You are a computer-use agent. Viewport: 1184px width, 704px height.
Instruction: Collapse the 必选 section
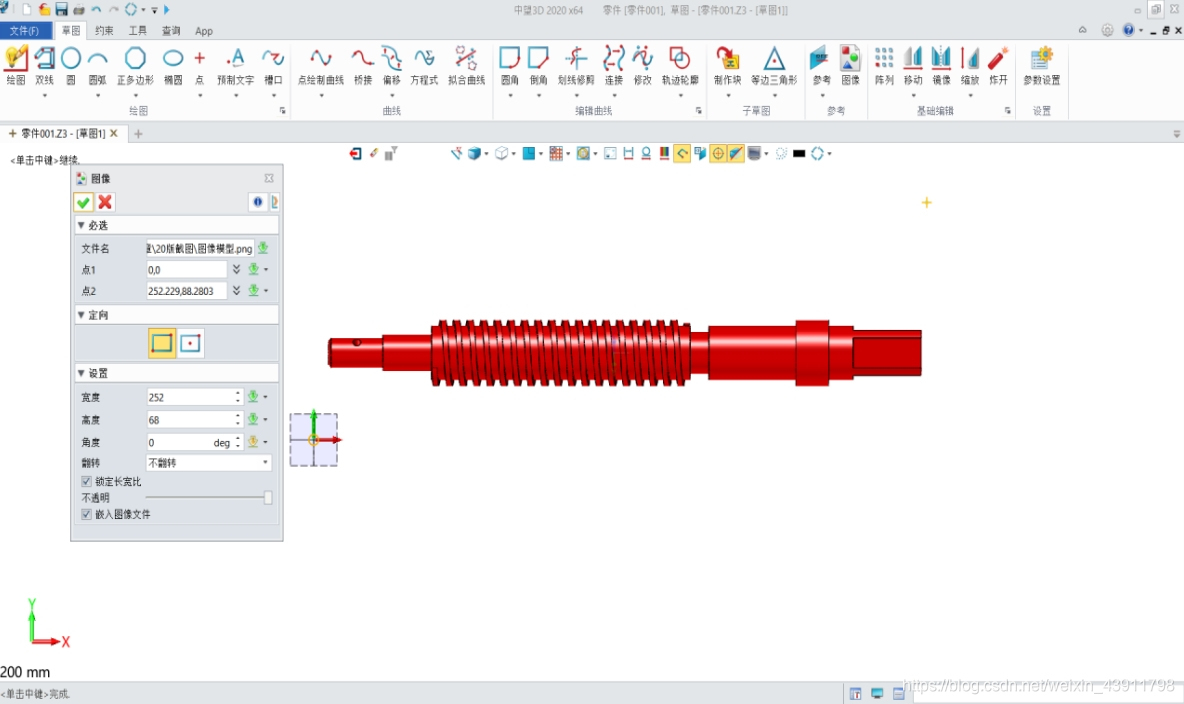point(81,225)
